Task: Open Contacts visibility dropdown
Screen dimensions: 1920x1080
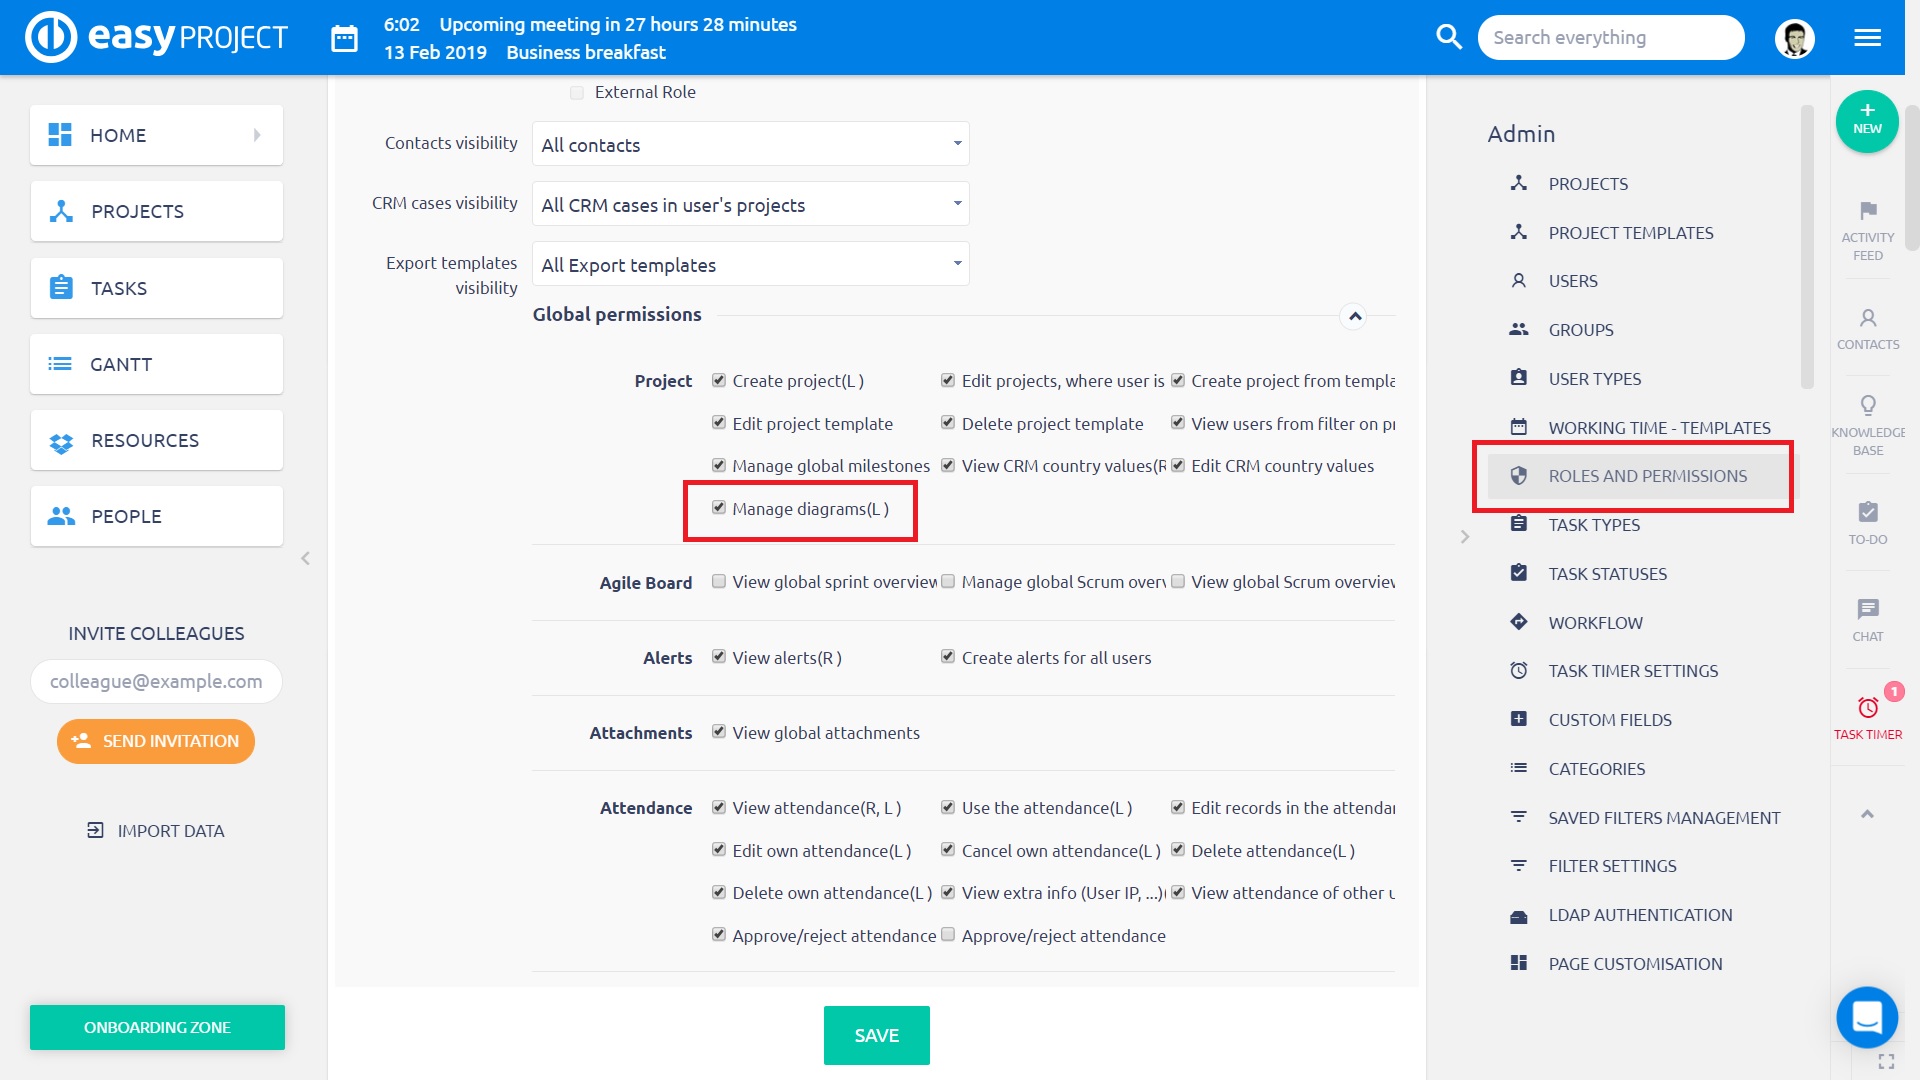Action: (750, 144)
